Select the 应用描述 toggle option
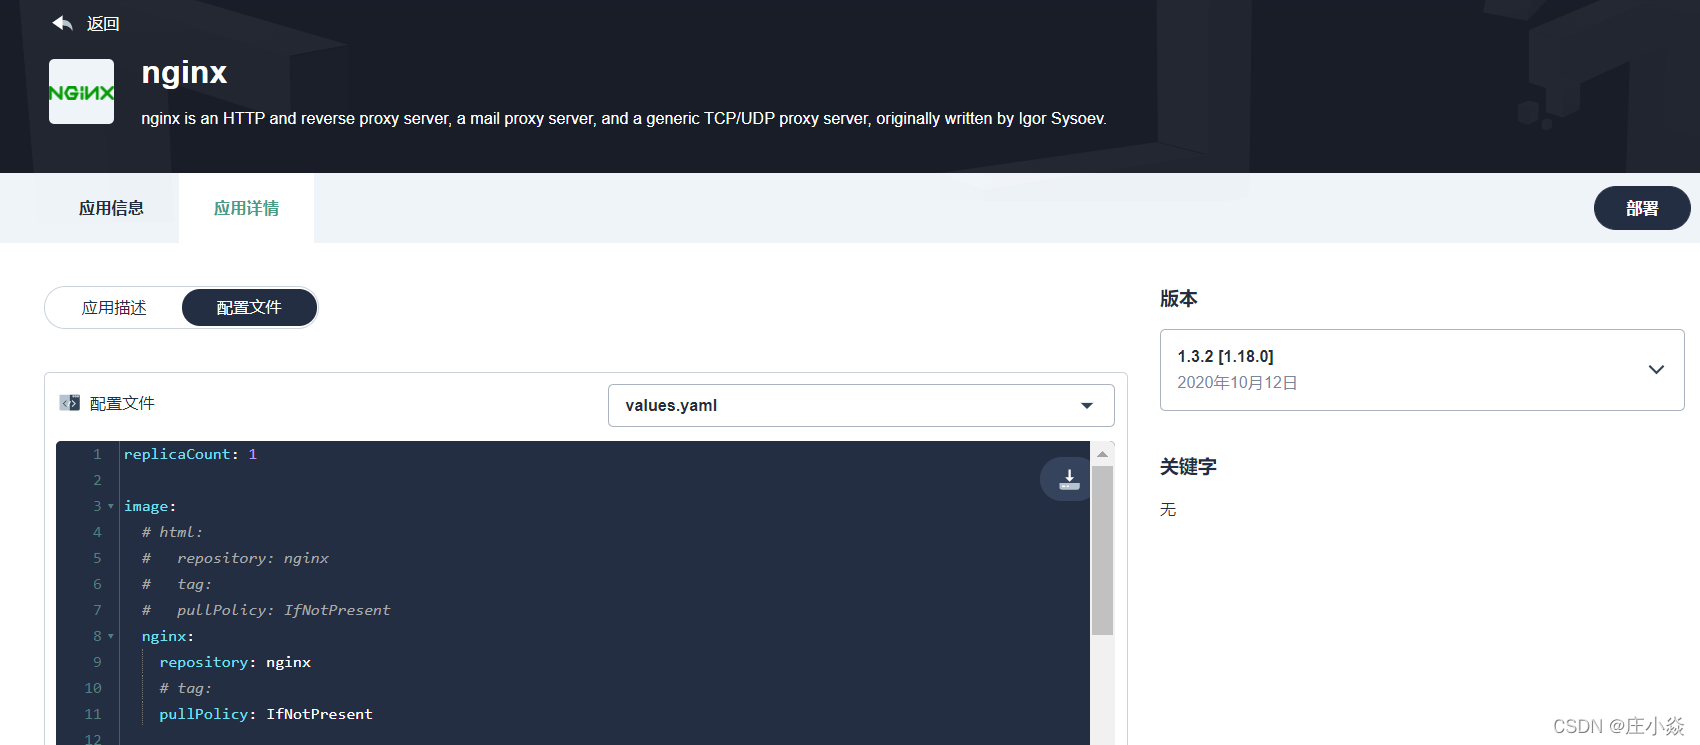This screenshot has height=745, width=1700. (114, 308)
